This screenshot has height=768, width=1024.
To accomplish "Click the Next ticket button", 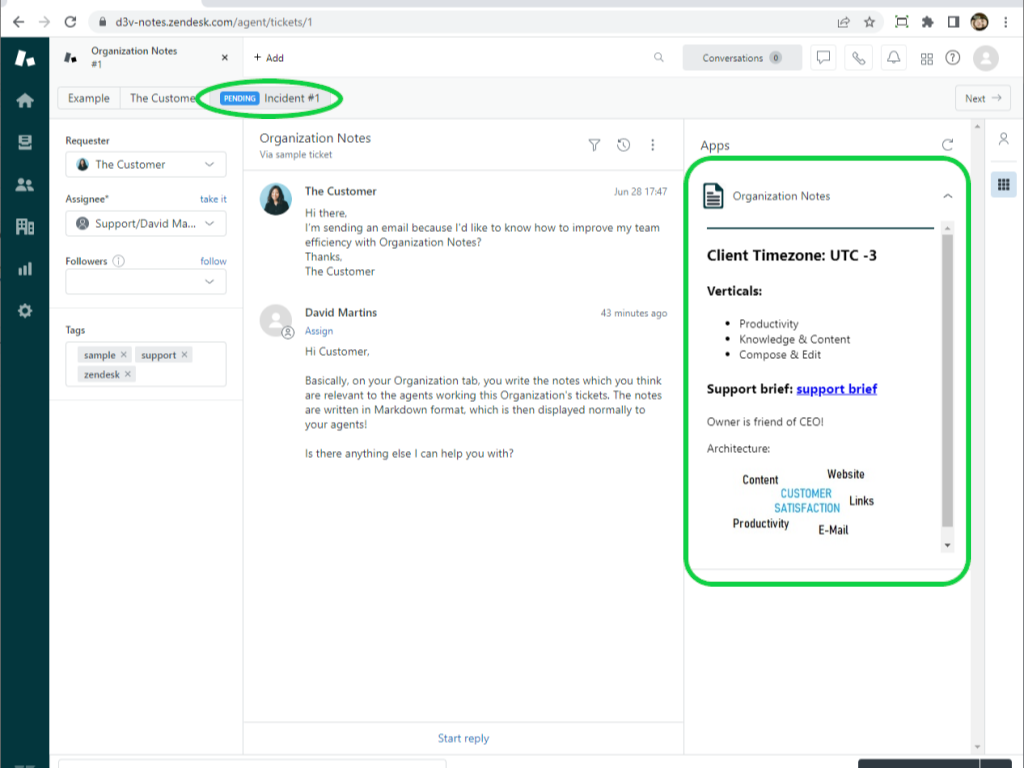I will point(982,98).
